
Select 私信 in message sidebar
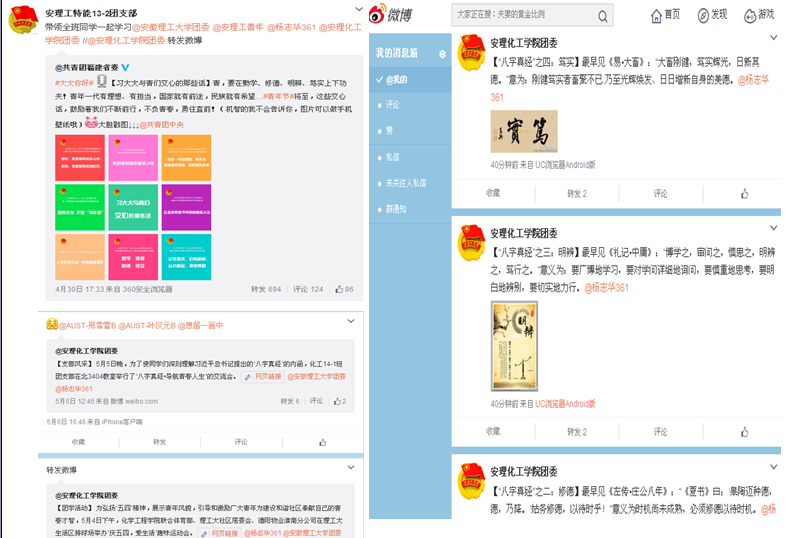(392, 157)
